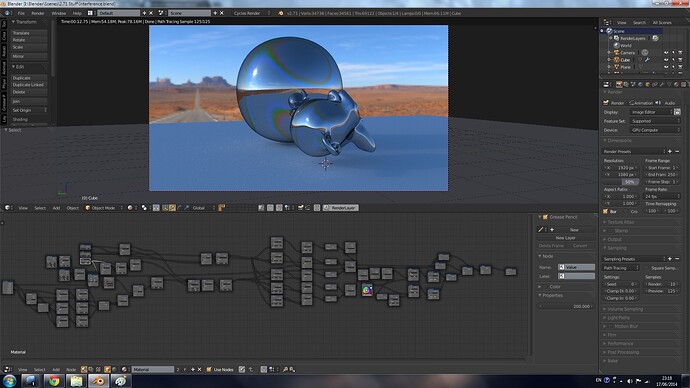Click the Duplicate button
Screen dimensions: 690x388
pyautogui.click(x=29, y=78)
